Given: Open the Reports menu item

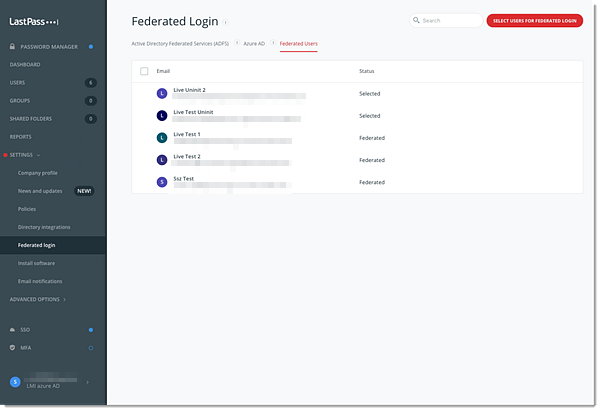Looking at the screenshot, I should pos(21,137).
